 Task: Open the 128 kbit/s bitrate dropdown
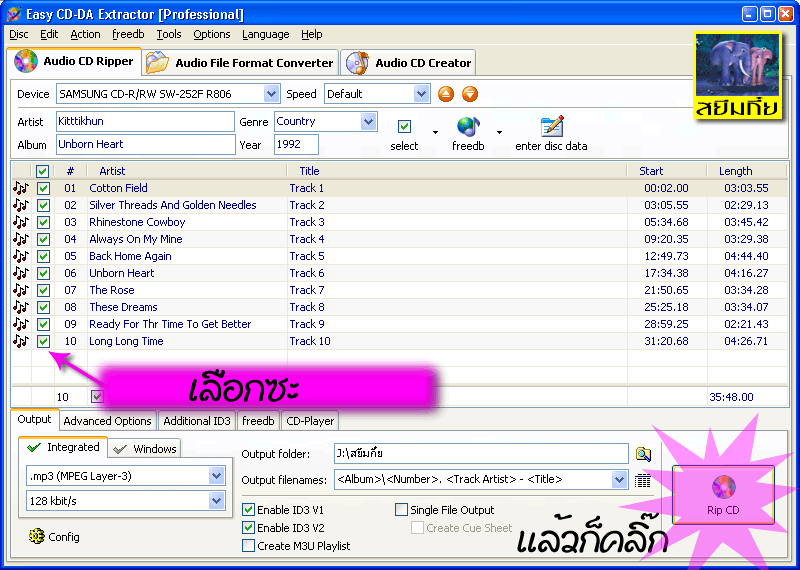point(216,501)
